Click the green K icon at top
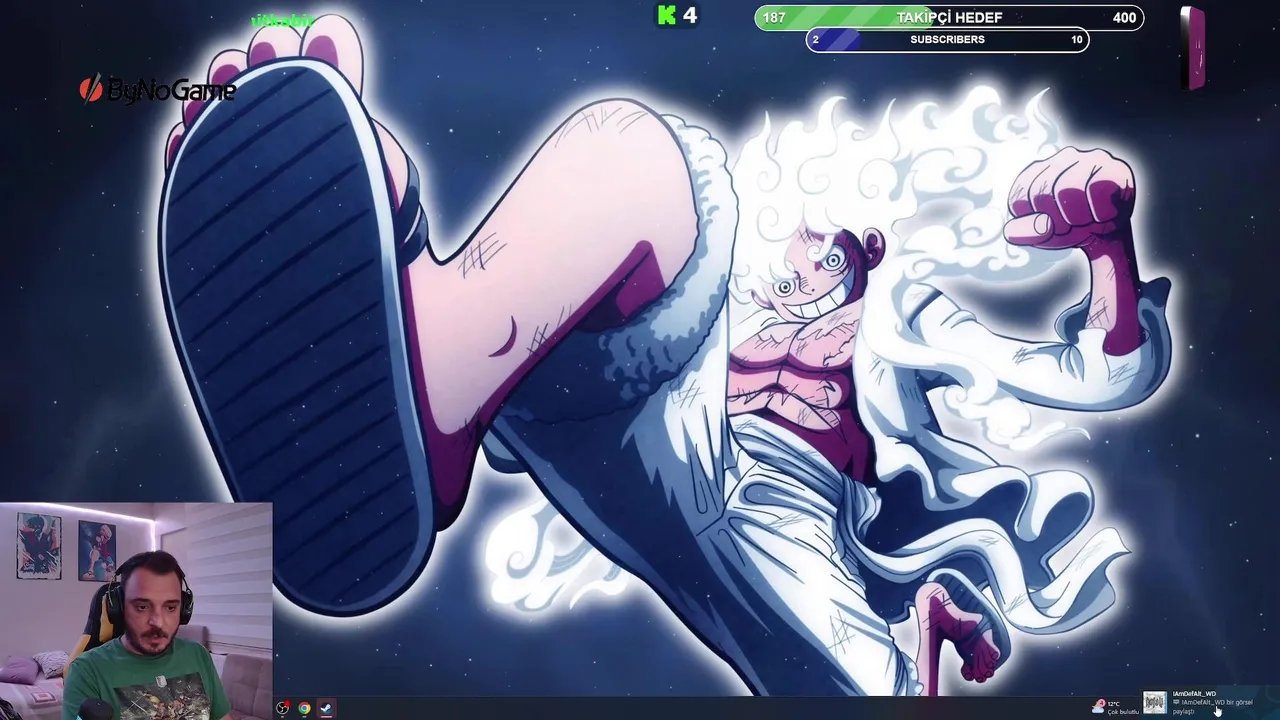1280x720 pixels. click(x=667, y=15)
